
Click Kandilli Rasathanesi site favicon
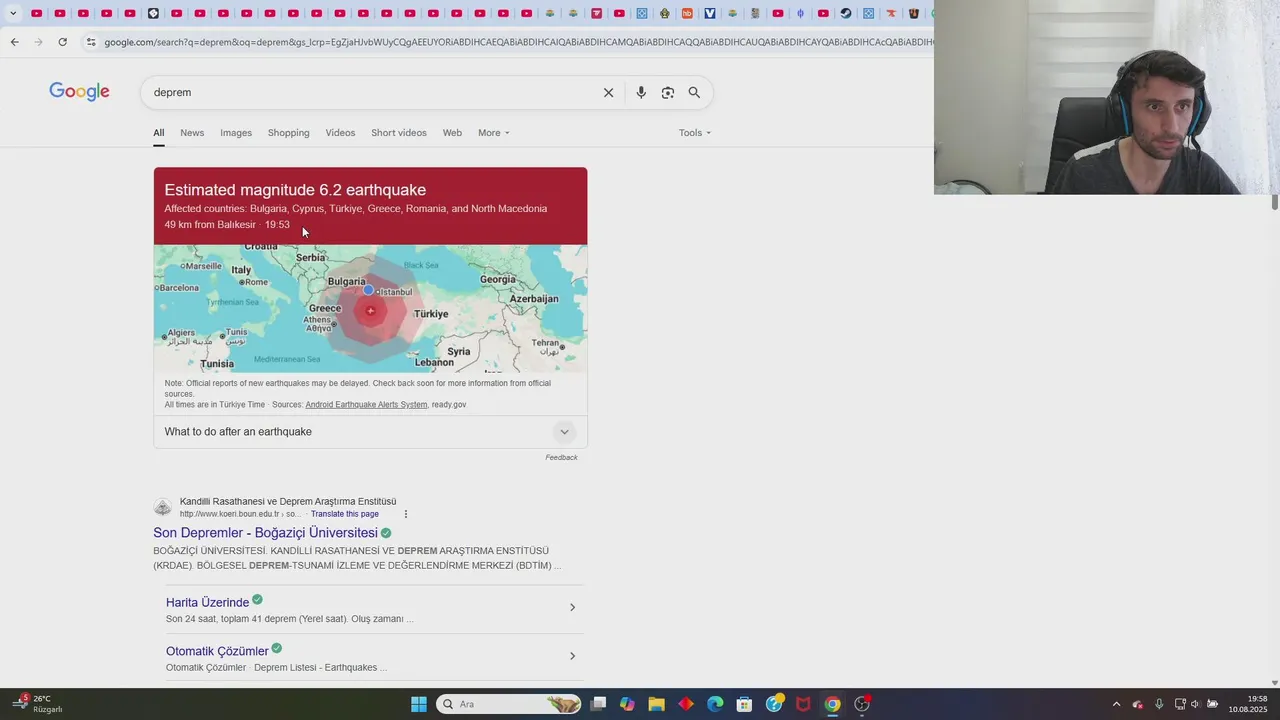162,507
